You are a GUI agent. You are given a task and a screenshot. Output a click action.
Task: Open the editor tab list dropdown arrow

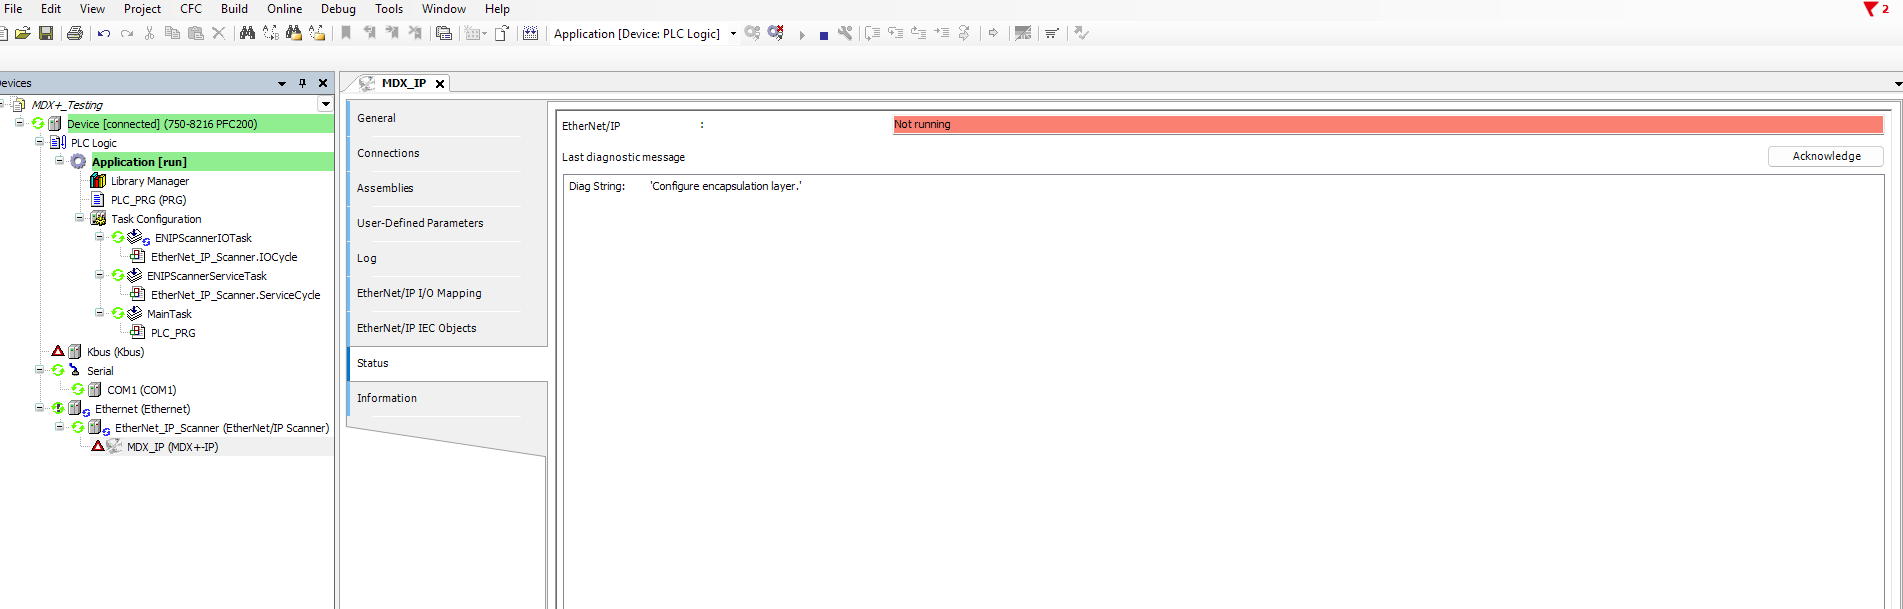1897,84
